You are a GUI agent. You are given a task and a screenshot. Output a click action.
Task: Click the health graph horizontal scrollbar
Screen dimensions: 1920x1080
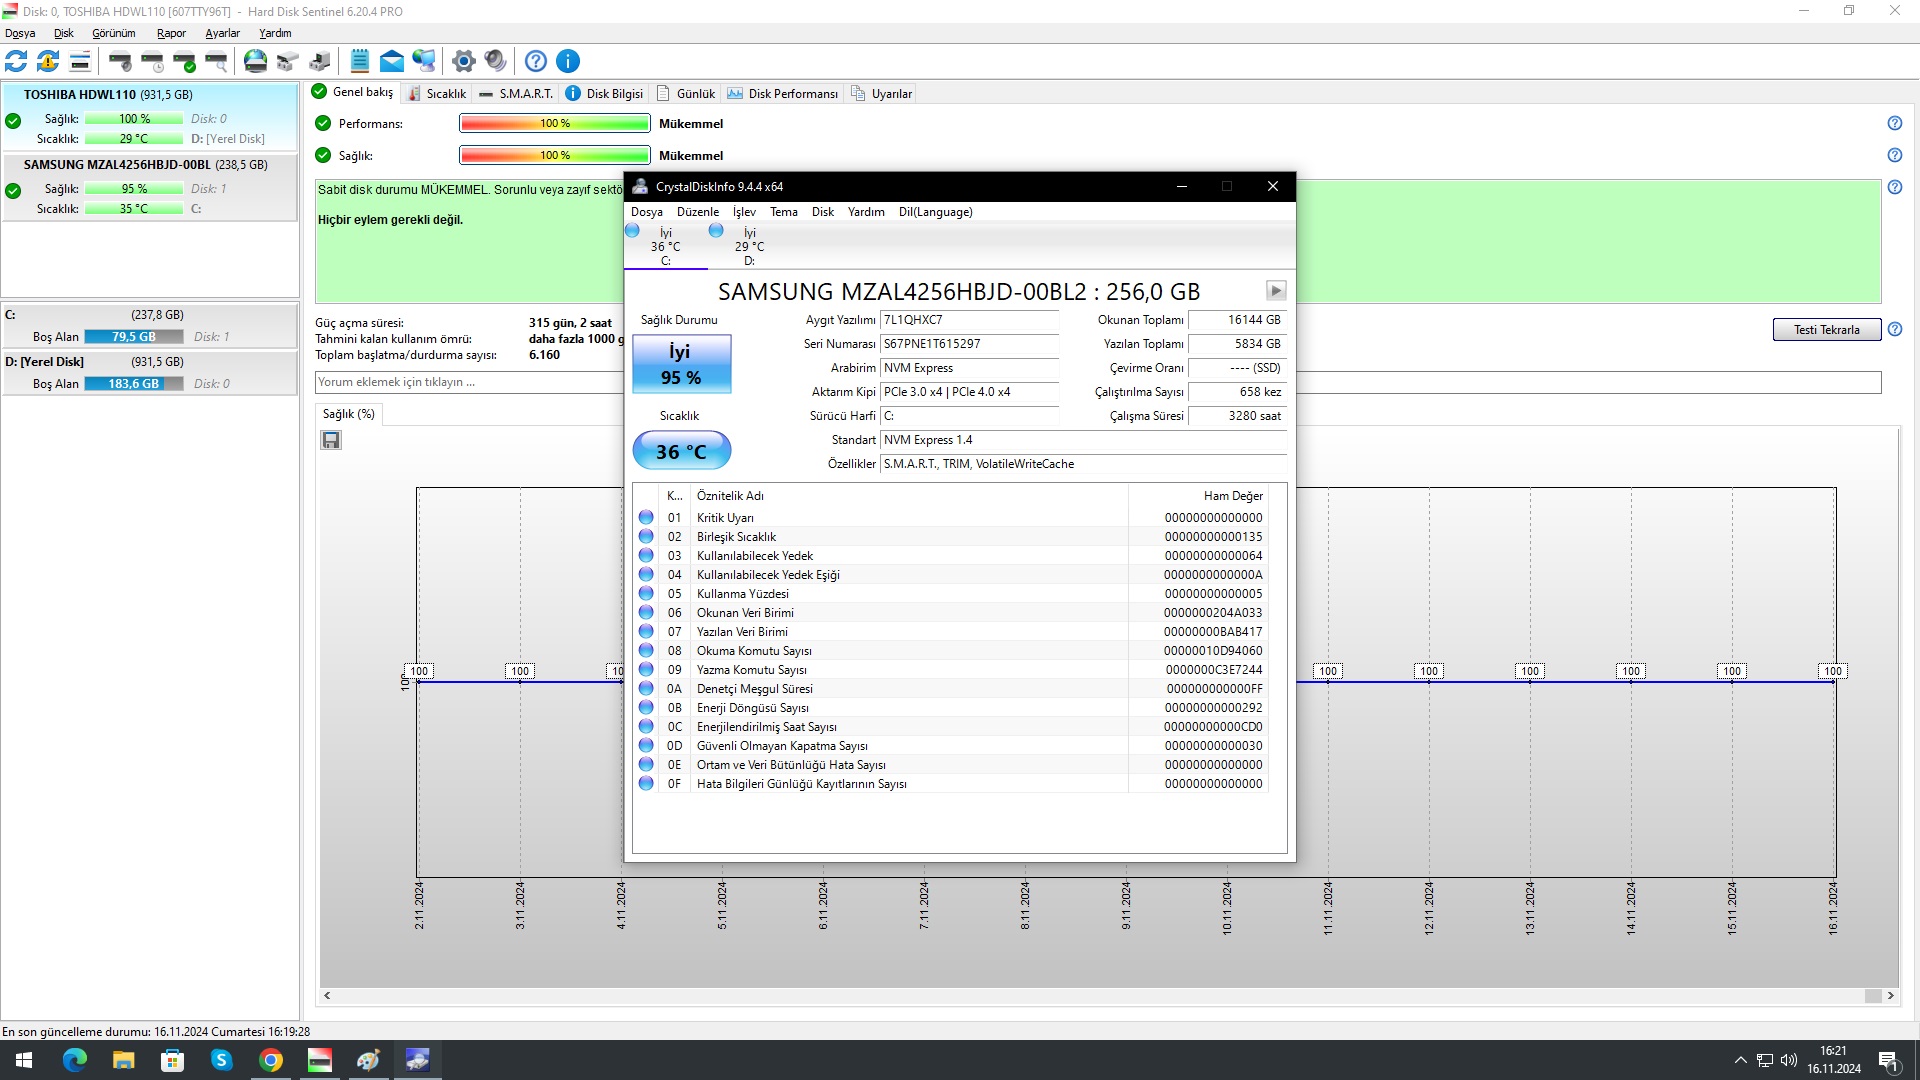[x=1100, y=996]
